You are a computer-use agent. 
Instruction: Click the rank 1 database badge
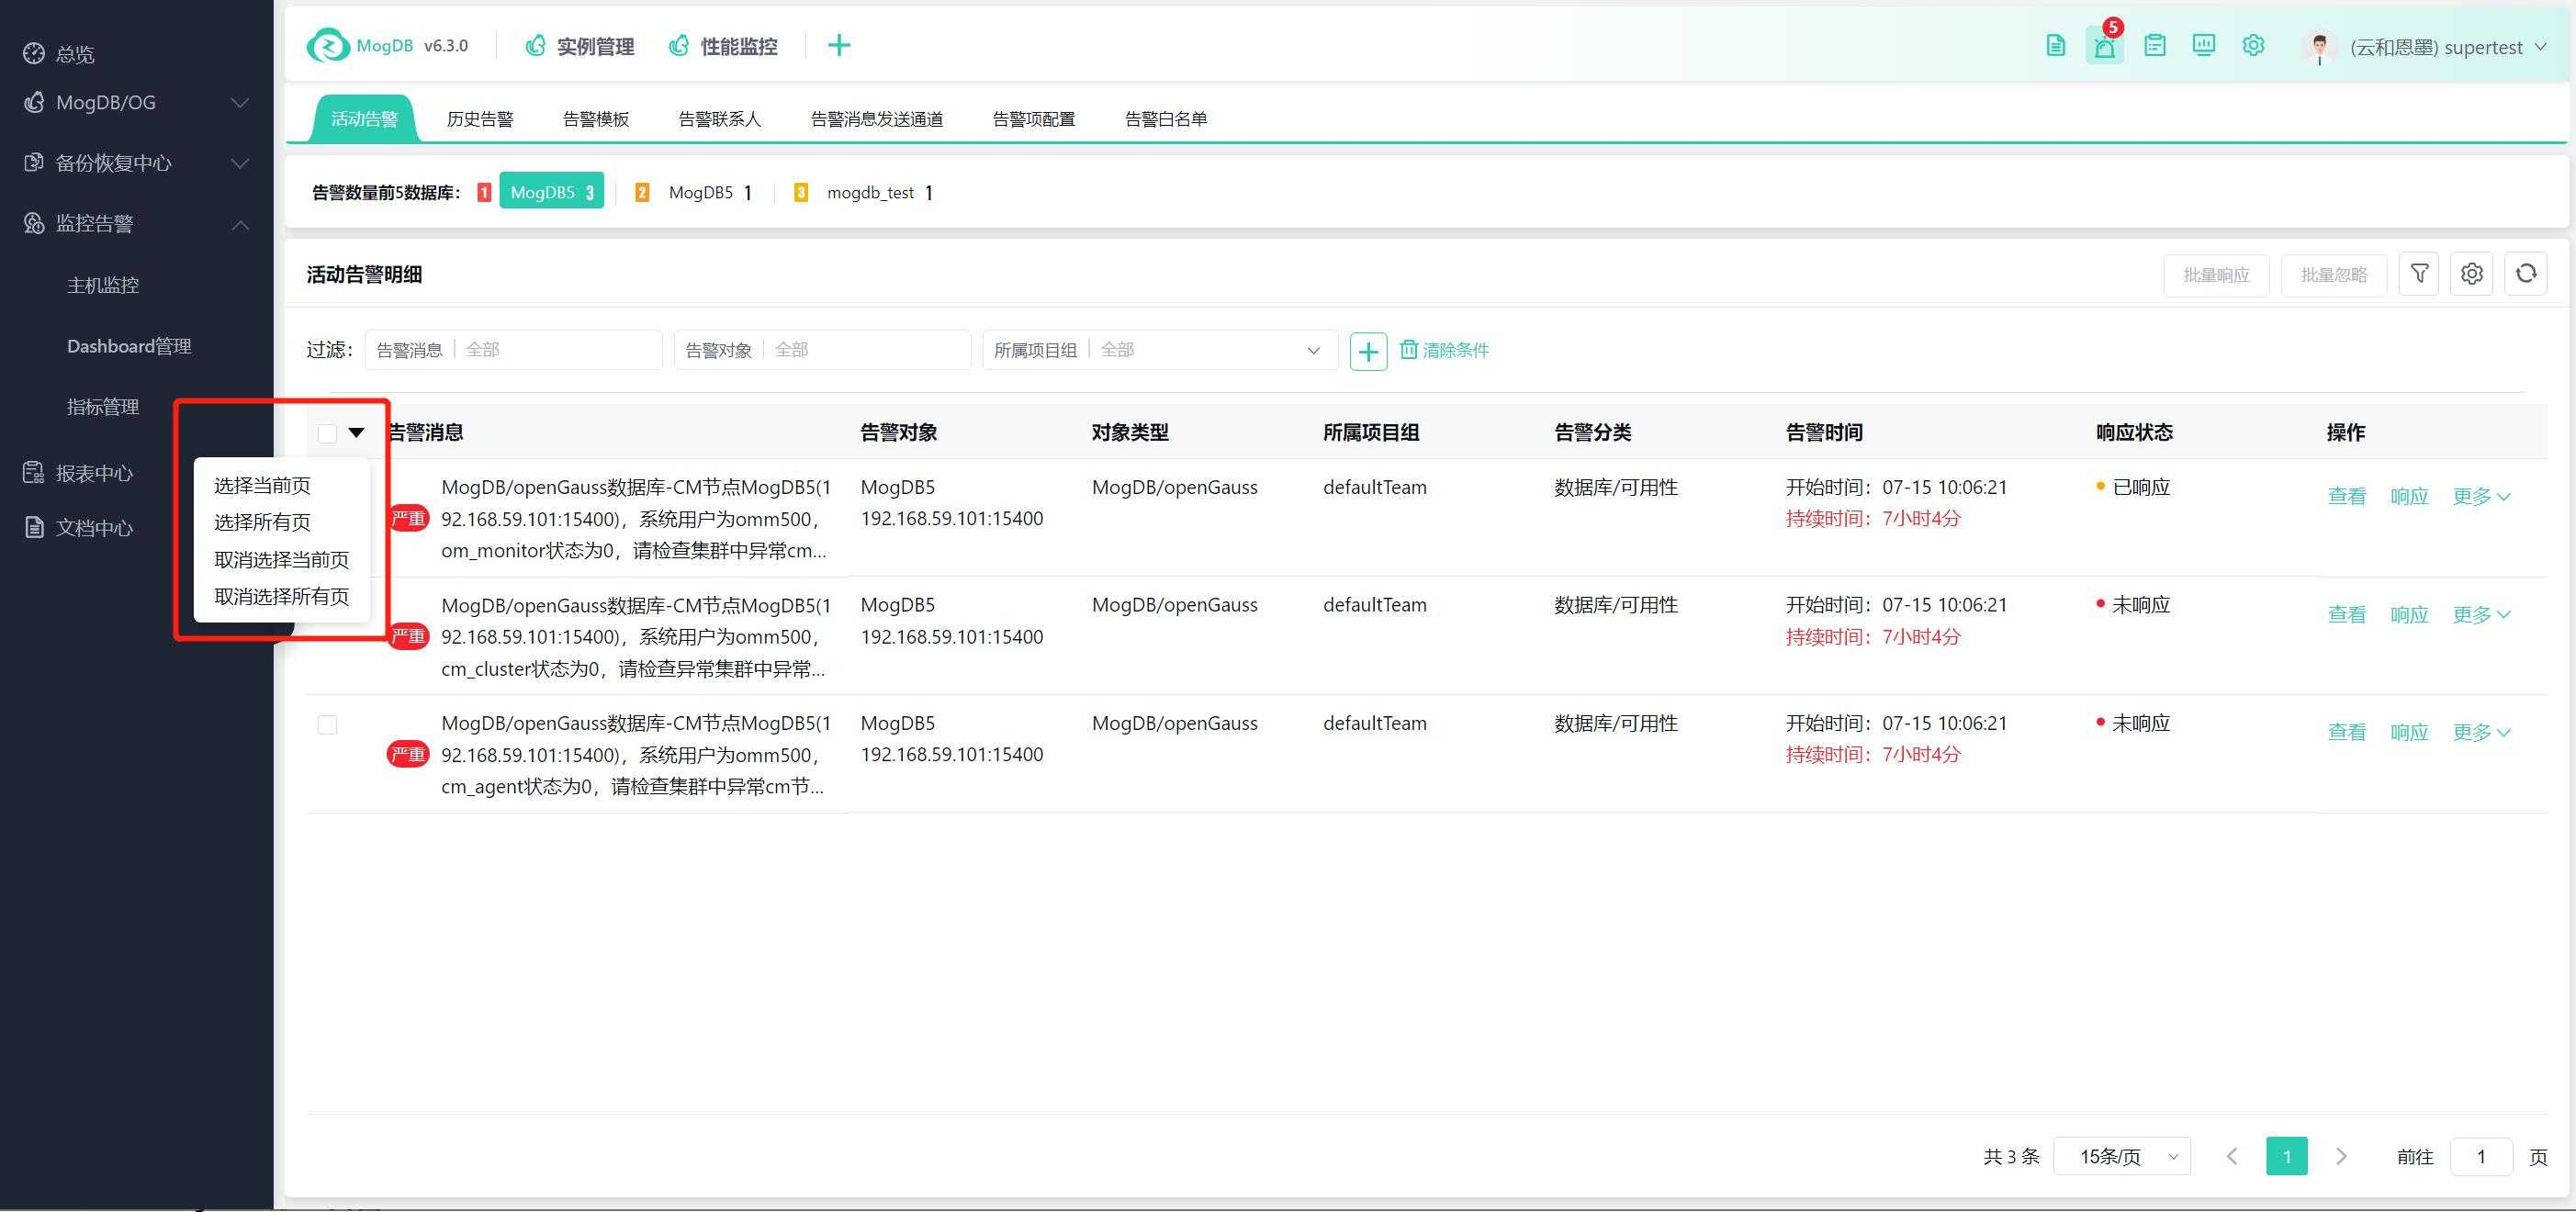point(484,192)
